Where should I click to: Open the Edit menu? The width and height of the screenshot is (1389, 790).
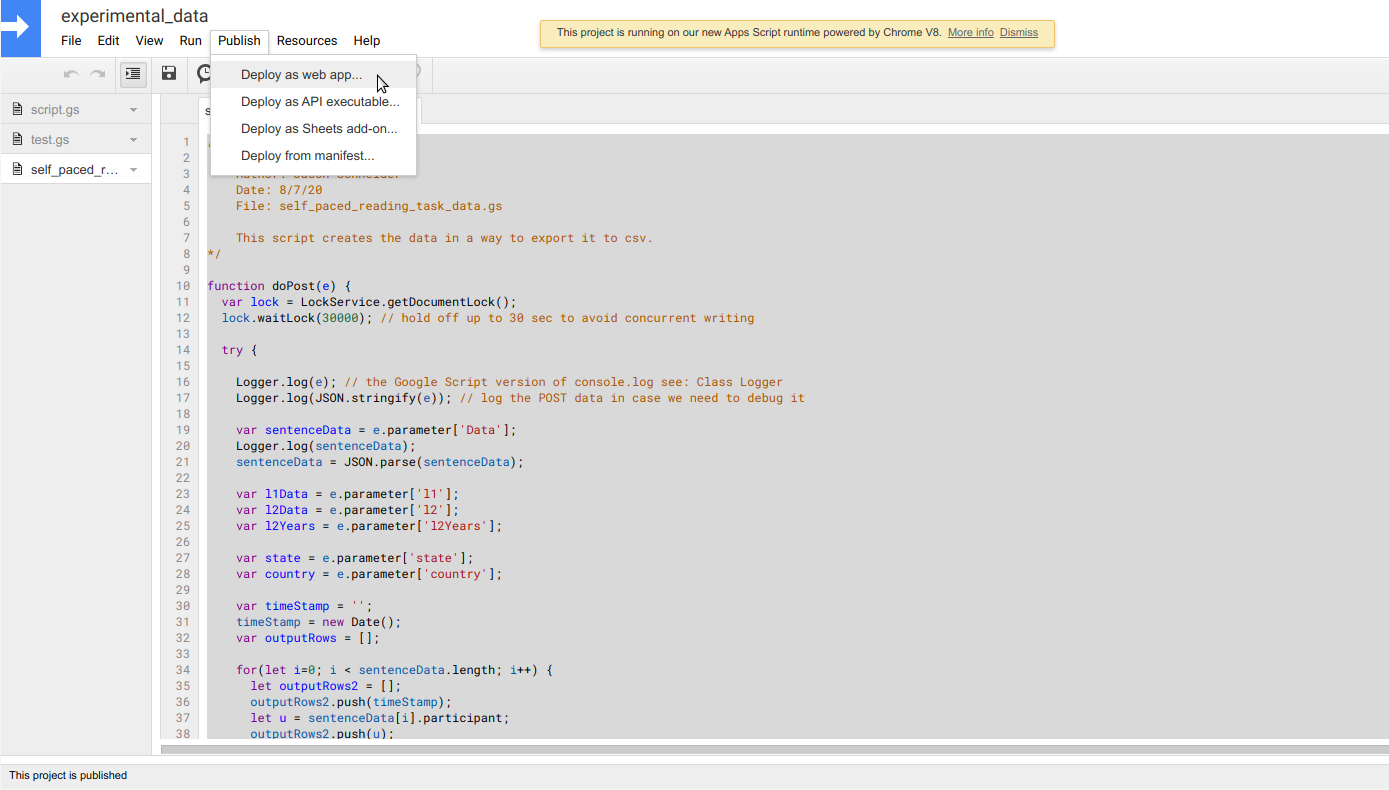(108, 41)
